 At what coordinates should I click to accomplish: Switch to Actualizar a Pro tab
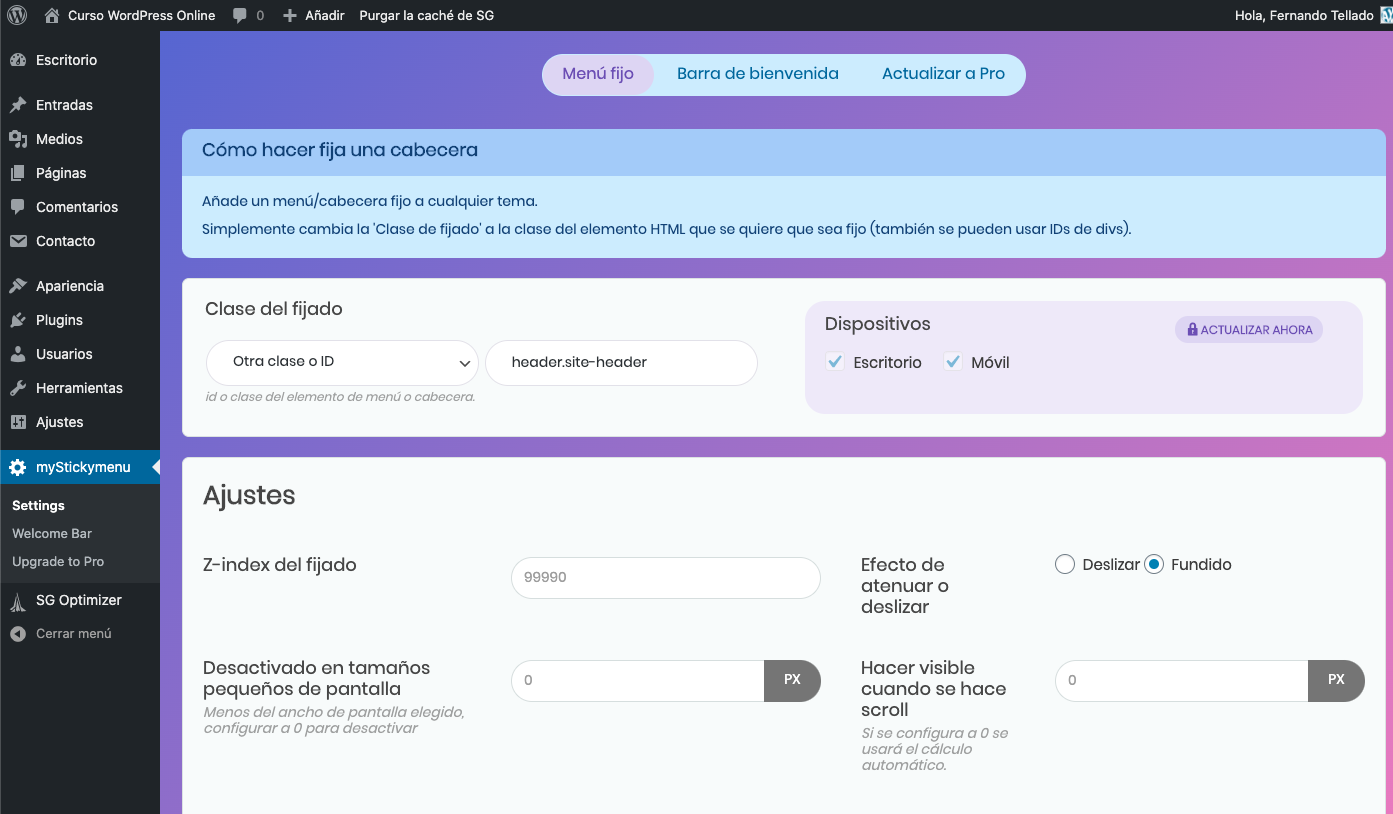pyautogui.click(x=943, y=74)
